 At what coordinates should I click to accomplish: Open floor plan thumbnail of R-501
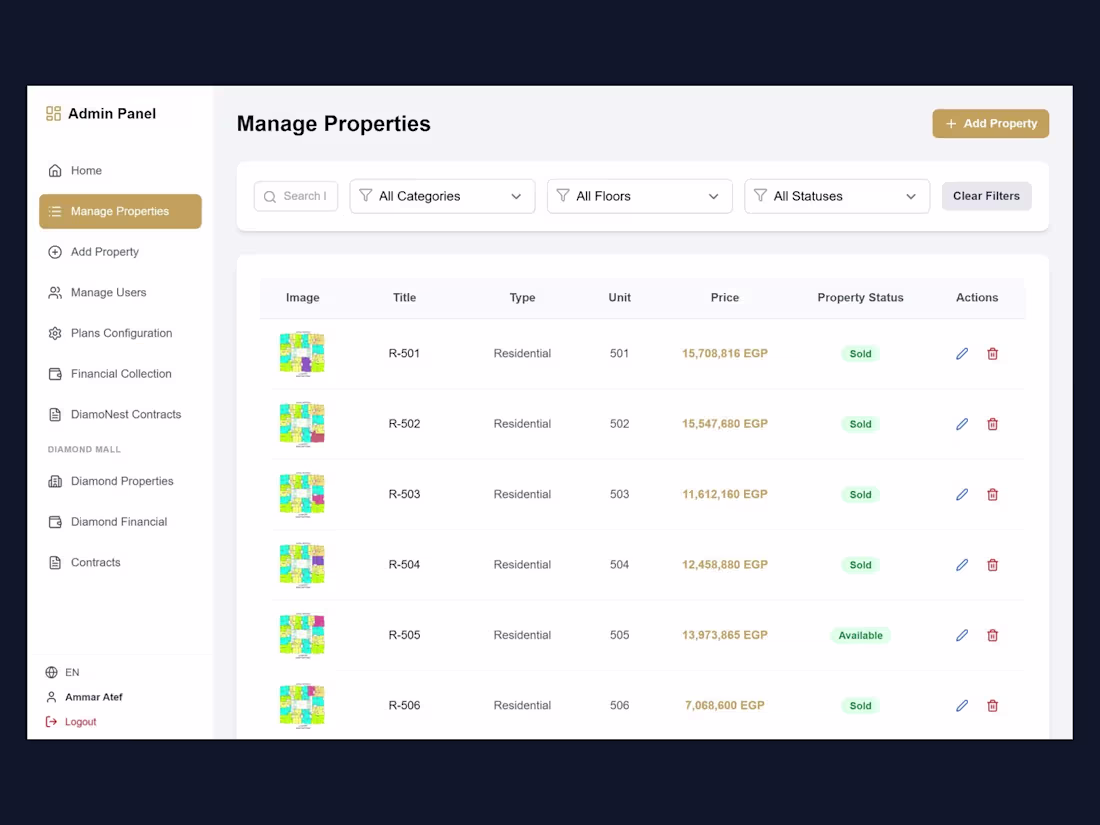point(302,354)
